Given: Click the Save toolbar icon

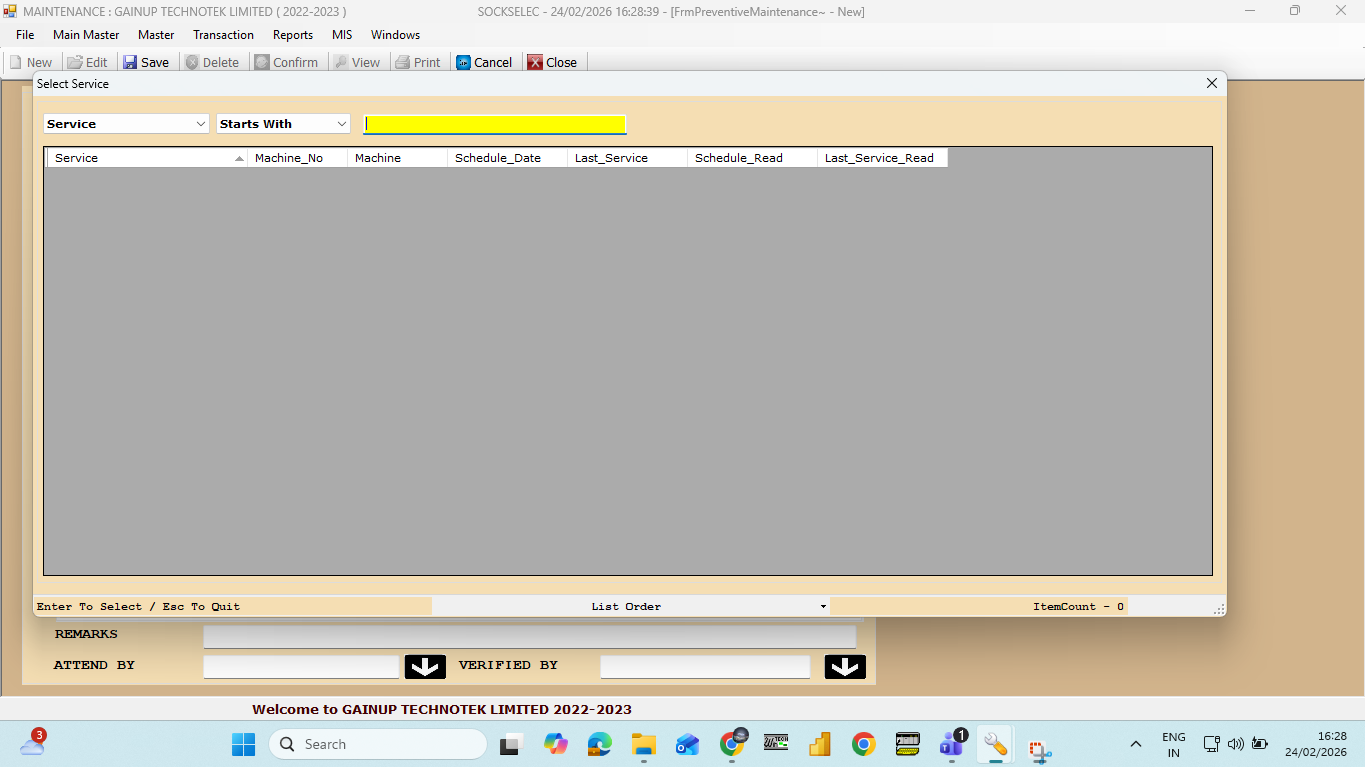Looking at the screenshot, I should 130,62.
